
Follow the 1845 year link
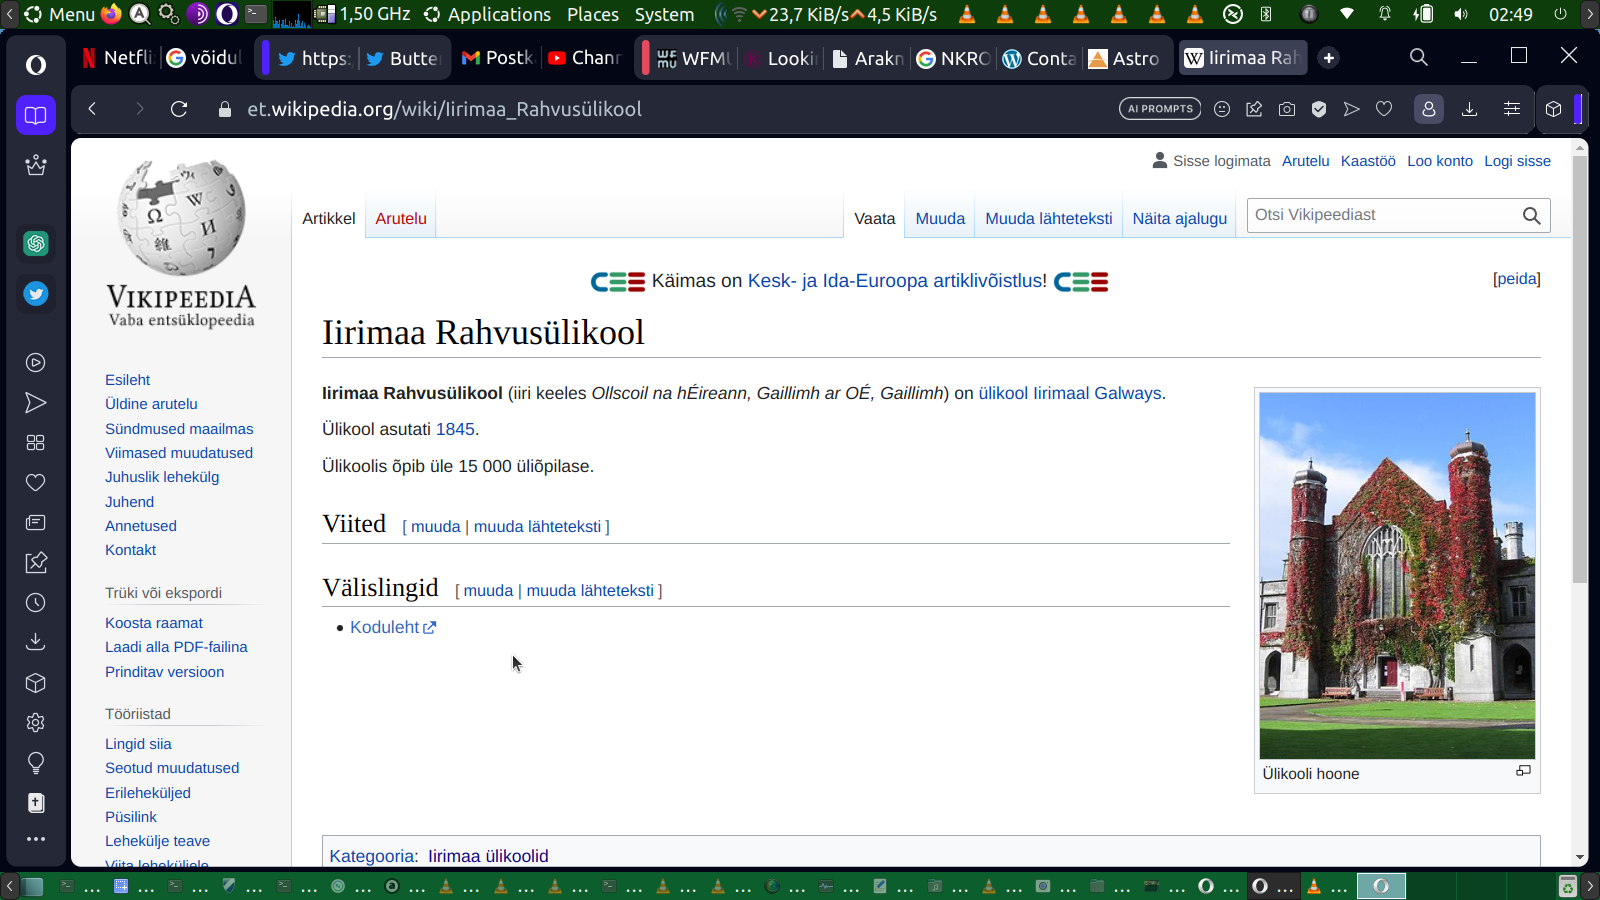[455, 429]
